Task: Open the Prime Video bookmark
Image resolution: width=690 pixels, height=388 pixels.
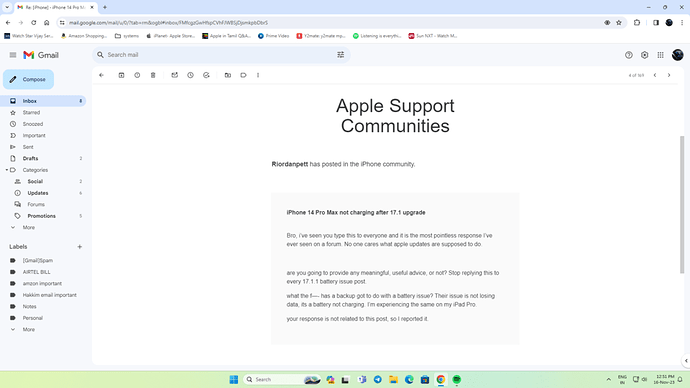Action: (273, 36)
